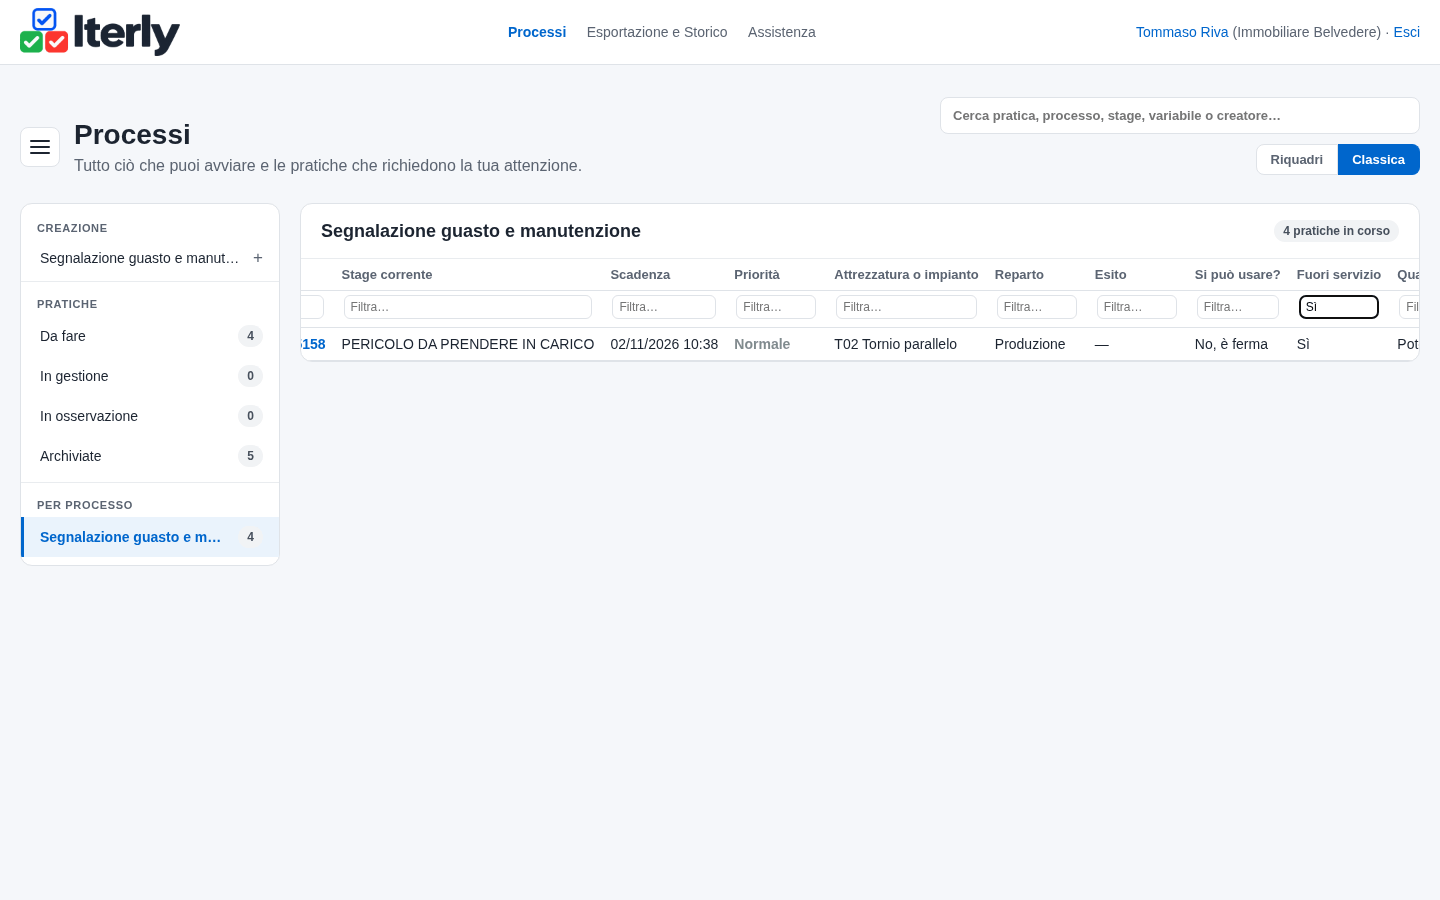Image resolution: width=1440 pixels, height=900 pixels.
Task: Open the pratica link ending in 158
Action: coord(313,344)
